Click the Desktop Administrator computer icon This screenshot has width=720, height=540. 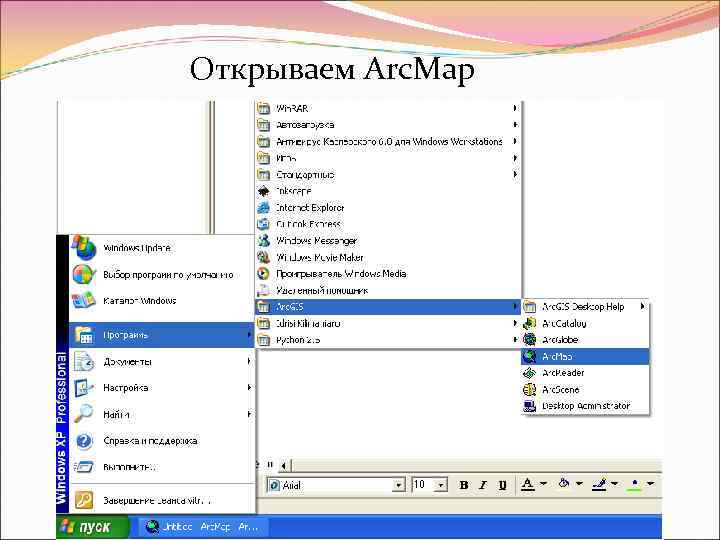point(529,406)
